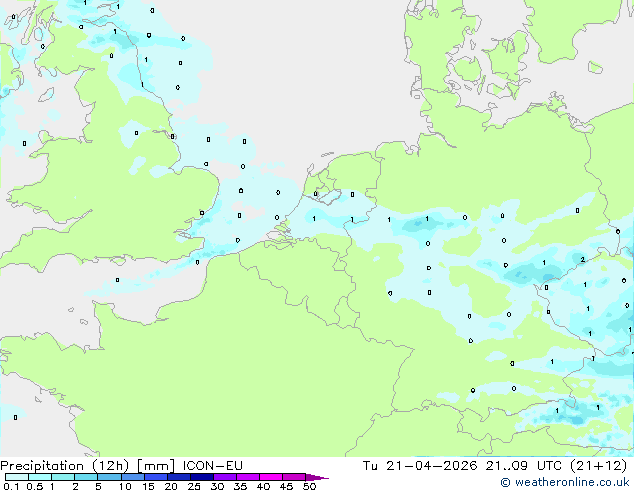634x490 pixels.
Task: Click the "2" precipitation value on the map
Action: pyautogui.click(x=582, y=260)
